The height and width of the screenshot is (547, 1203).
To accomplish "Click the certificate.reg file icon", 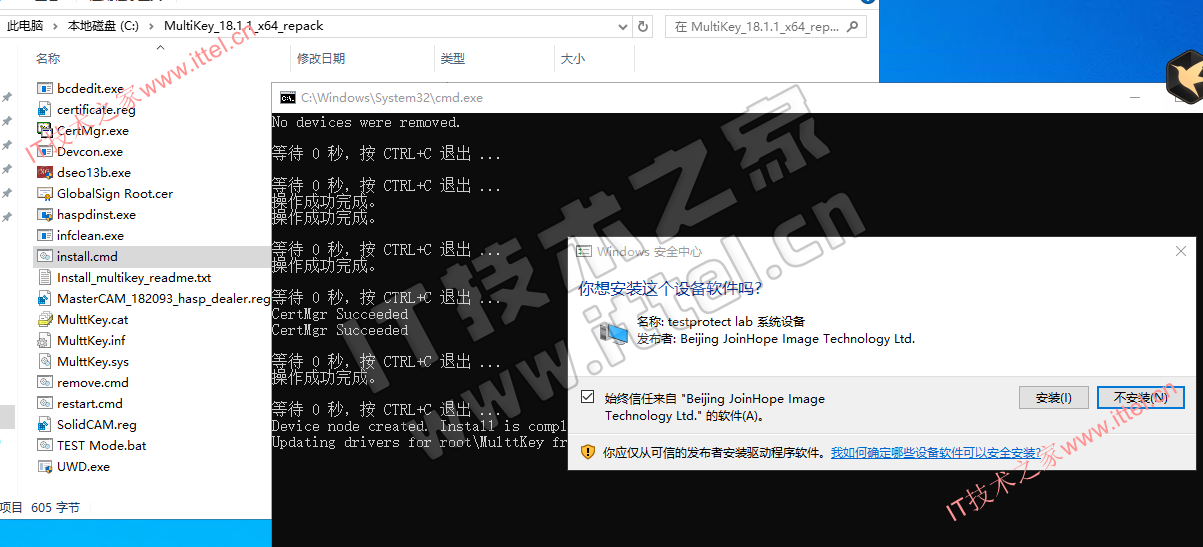I will click(x=44, y=109).
